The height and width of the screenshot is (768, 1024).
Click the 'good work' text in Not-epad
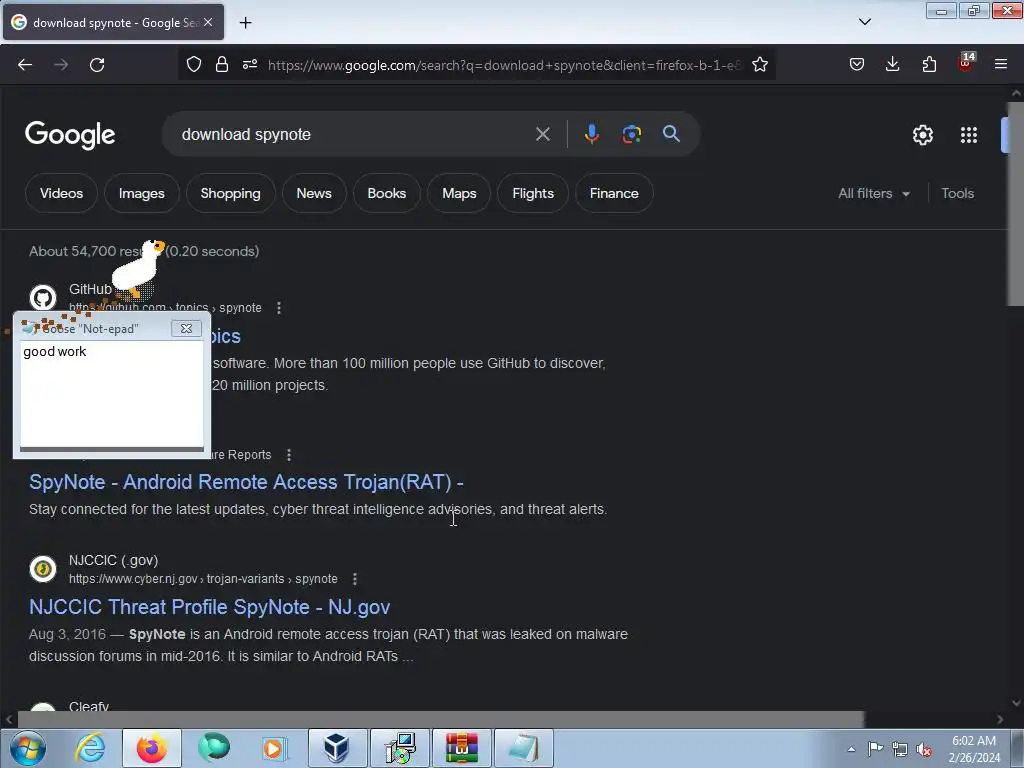click(55, 351)
